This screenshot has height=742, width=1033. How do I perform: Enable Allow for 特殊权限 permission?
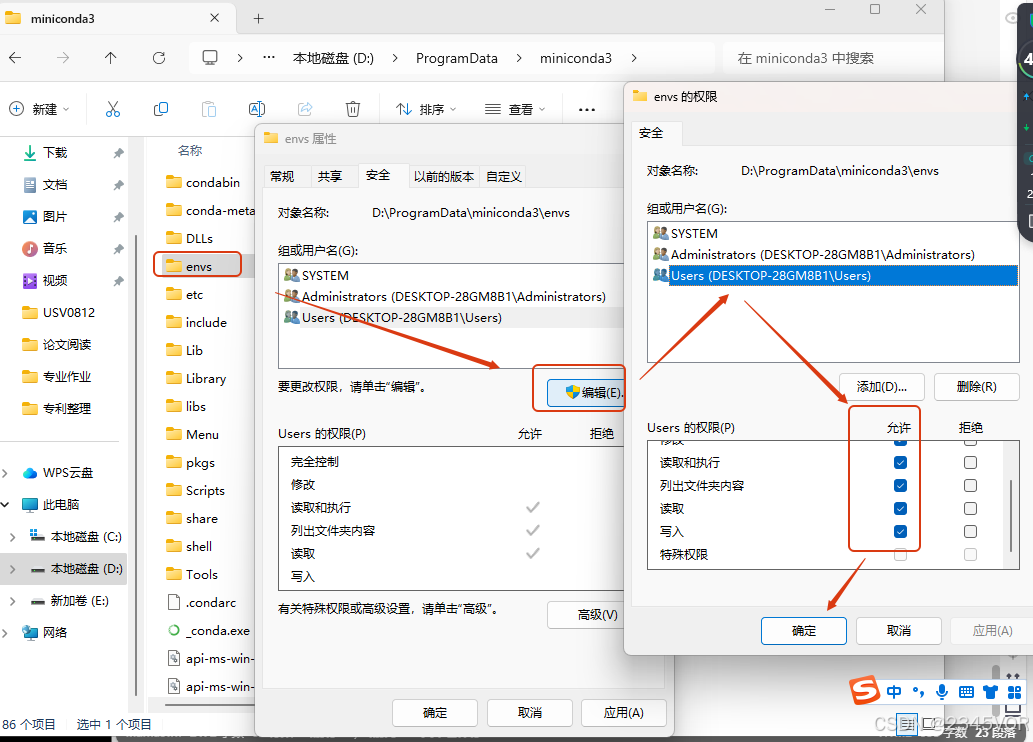pos(899,554)
